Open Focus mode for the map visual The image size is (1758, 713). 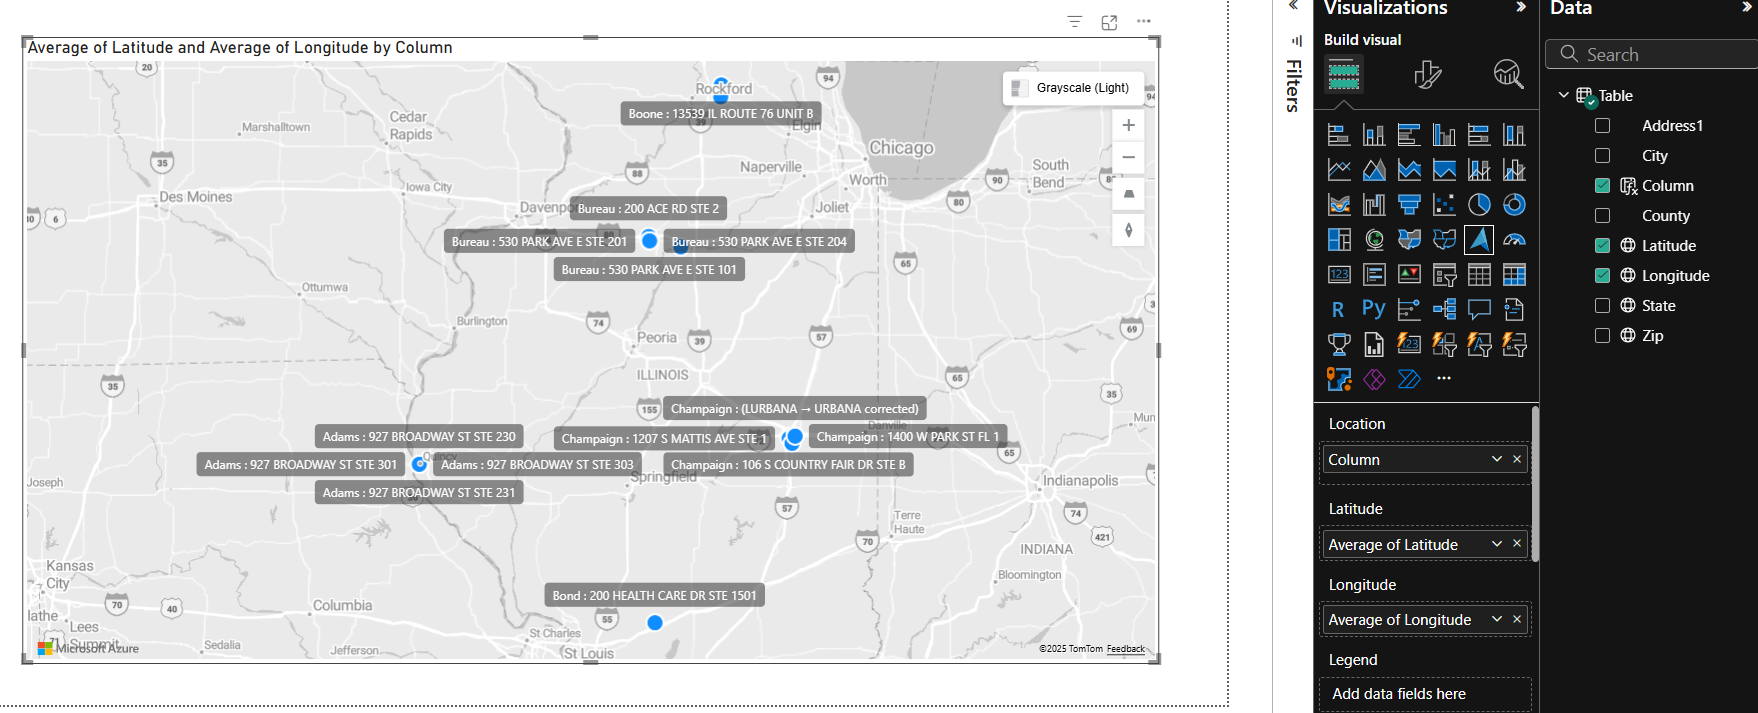[x=1109, y=22]
